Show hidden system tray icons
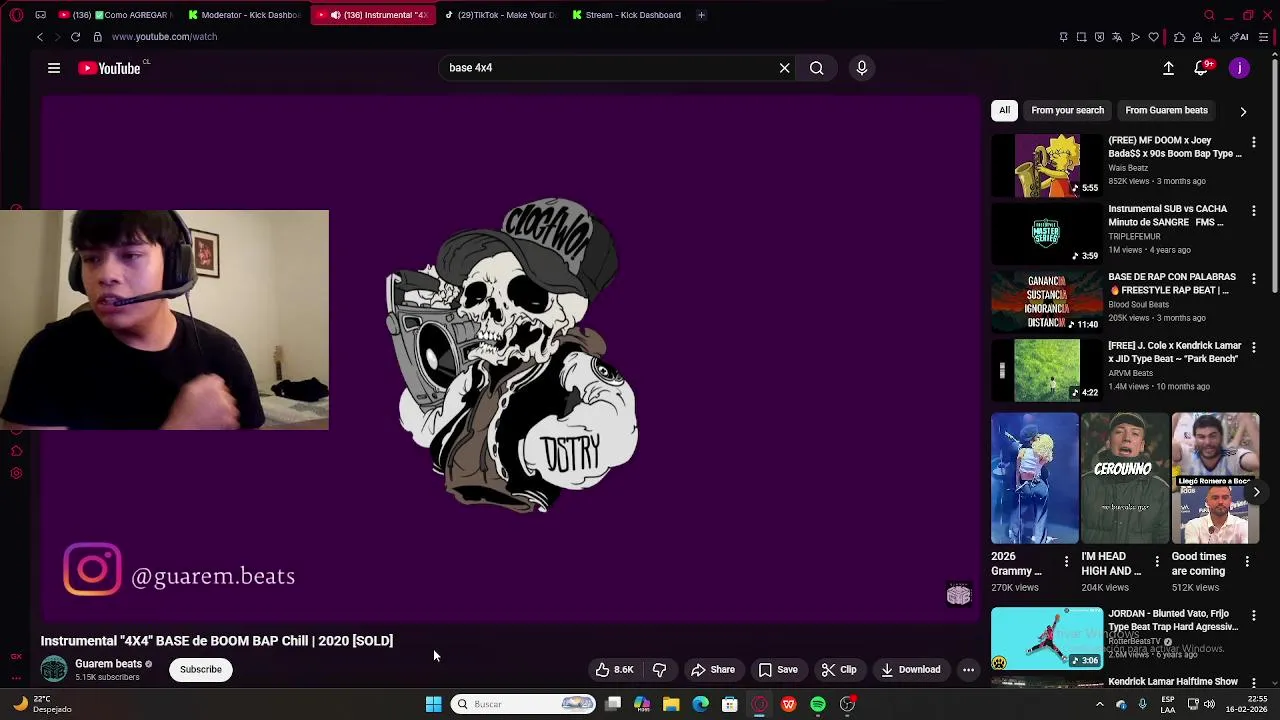 point(1100,704)
